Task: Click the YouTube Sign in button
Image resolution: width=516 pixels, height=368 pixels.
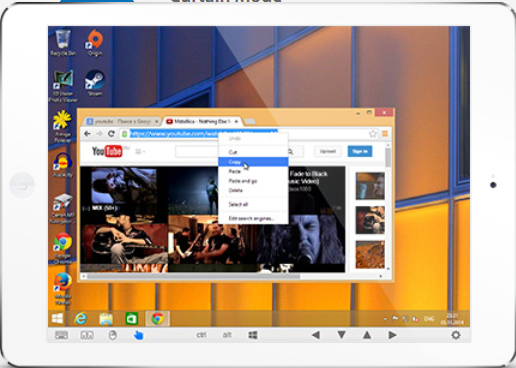Action: [360, 151]
